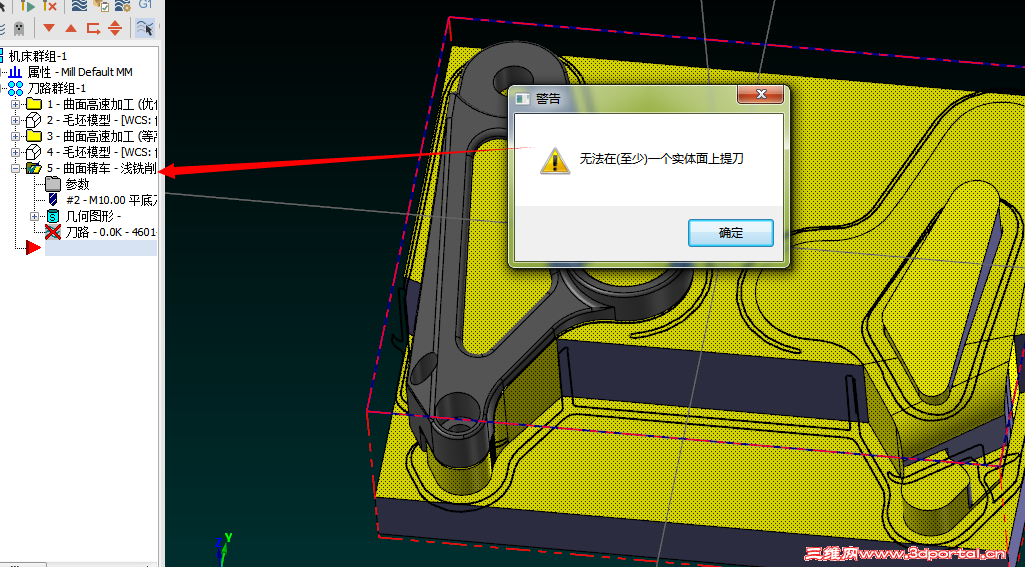Click the crossed-out 刀路 toolpath icon

click(53, 232)
